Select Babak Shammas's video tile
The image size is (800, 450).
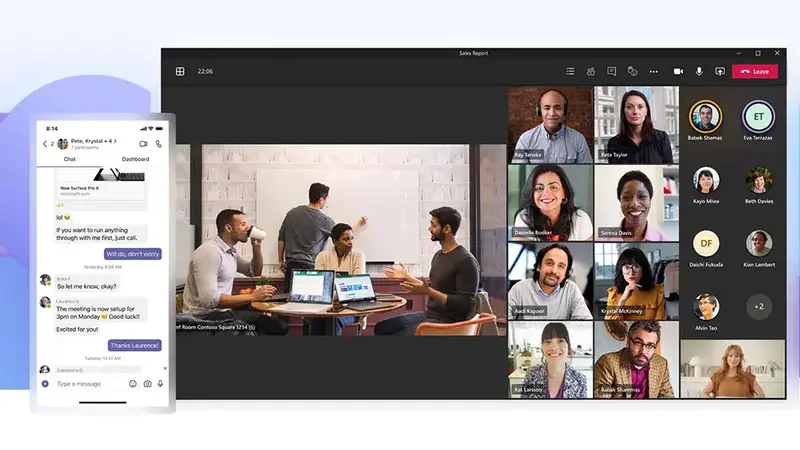[637, 360]
